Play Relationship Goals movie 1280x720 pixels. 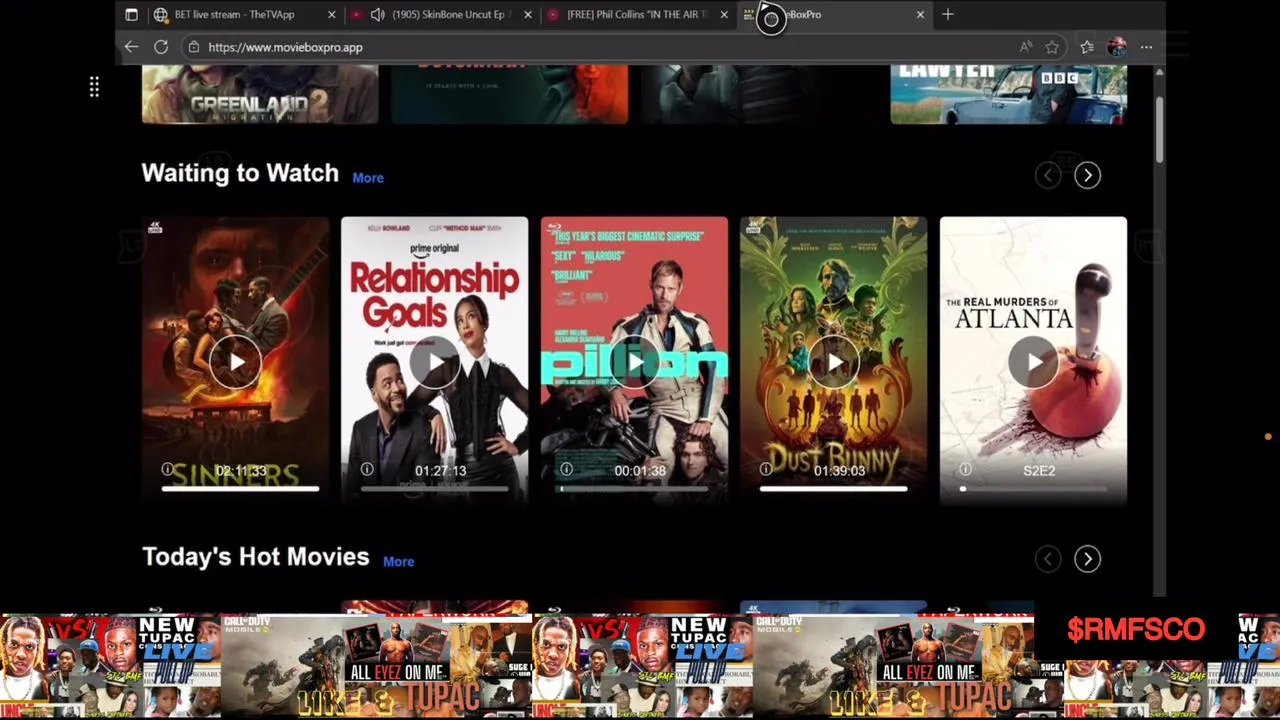[434, 362]
